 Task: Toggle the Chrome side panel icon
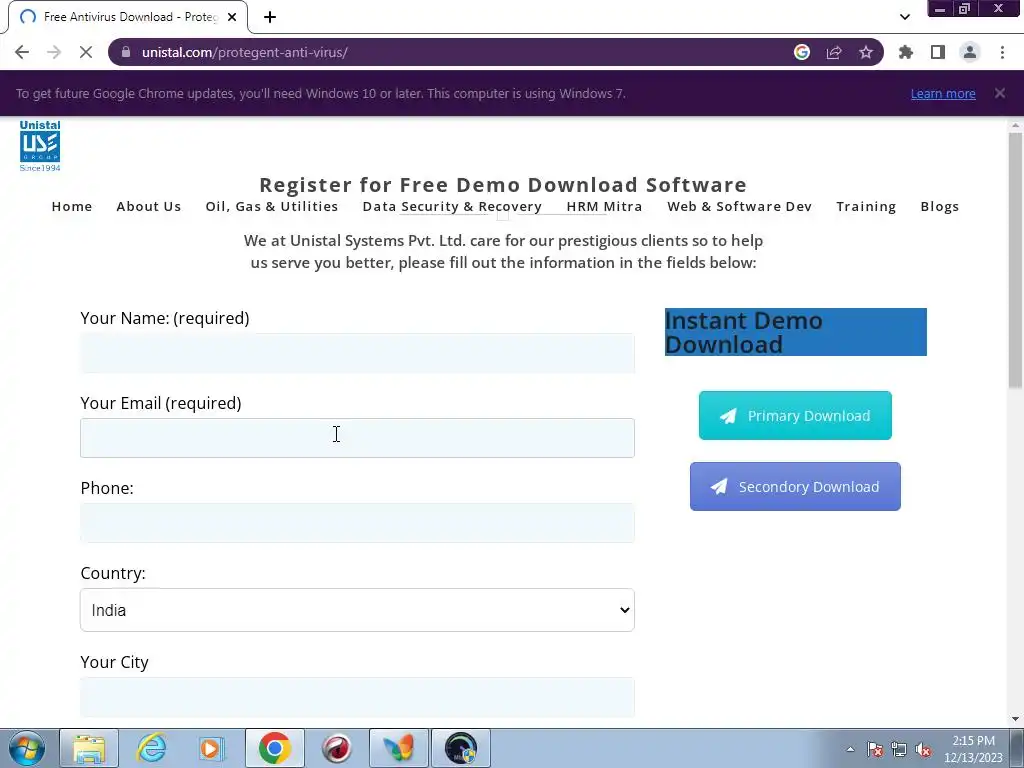(x=938, y=52)
